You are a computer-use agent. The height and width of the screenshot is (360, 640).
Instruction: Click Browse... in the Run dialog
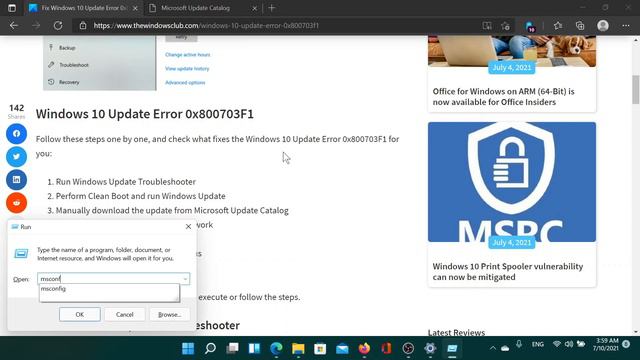tap(169, 314)
